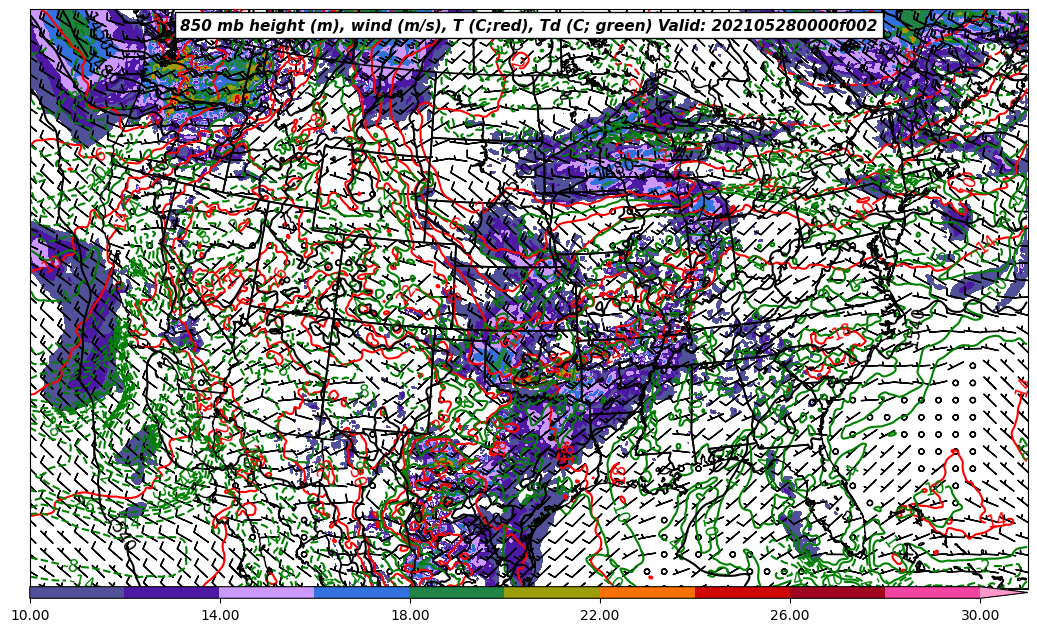Viewport: 1037px width, 632px height.
Task: Pick the slate-blue 10–12 colorbar segment
Action: tap(77, 592)
